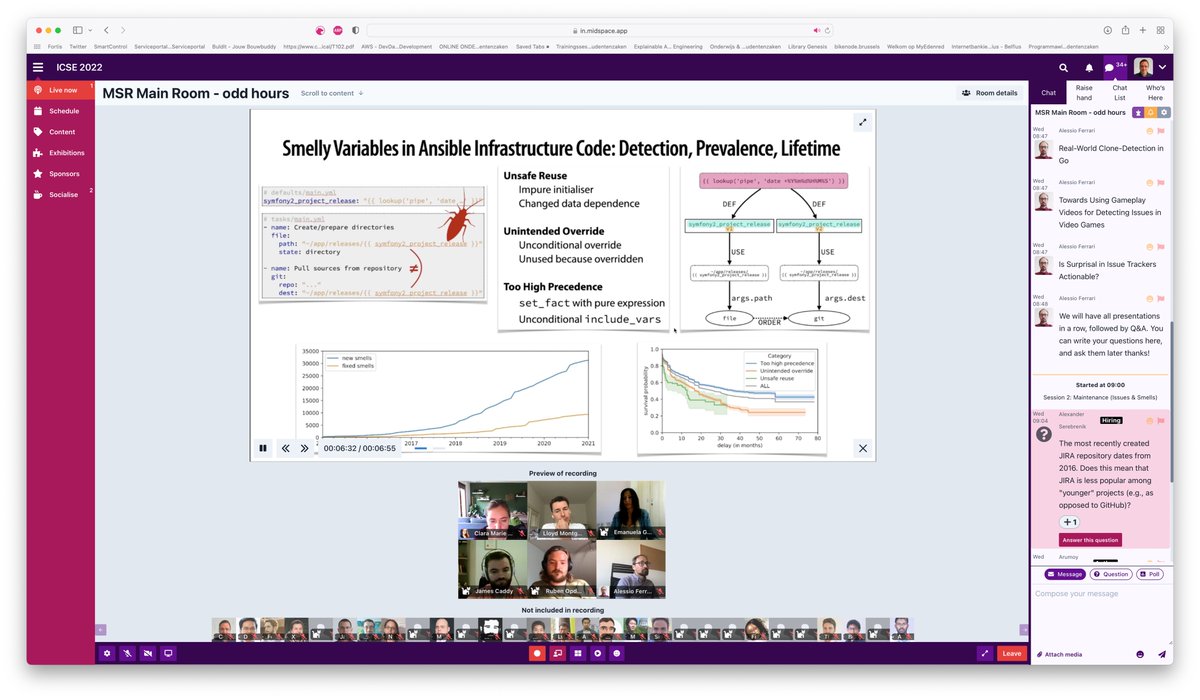Start screen sharing in bottom bar

(168, 653)
